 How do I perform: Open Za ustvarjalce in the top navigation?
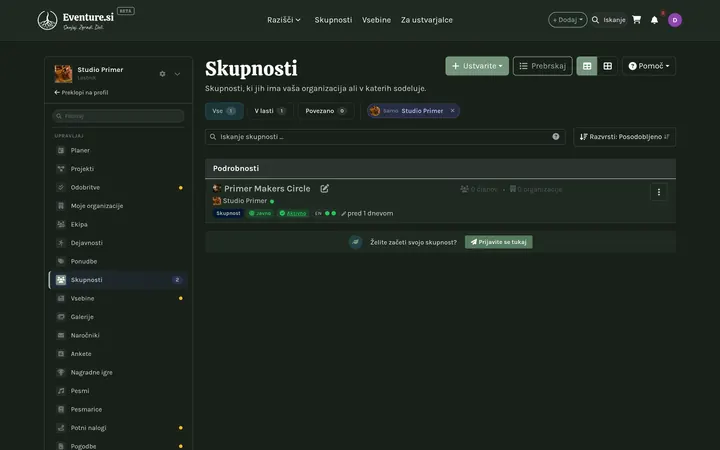[x=427, y=20]
